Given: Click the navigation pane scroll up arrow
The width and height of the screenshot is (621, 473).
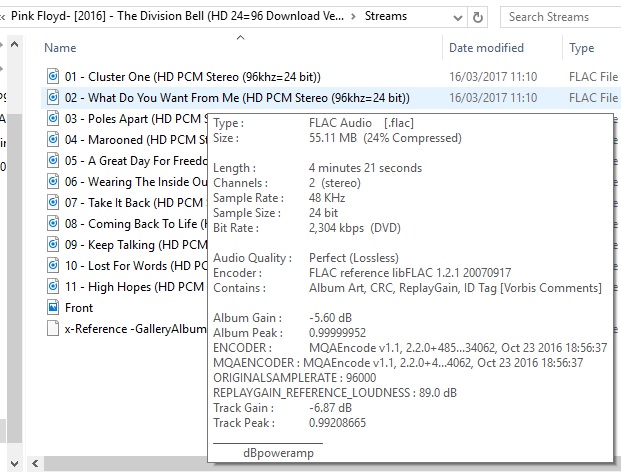Looking at the screenshot, I should 15,44.
